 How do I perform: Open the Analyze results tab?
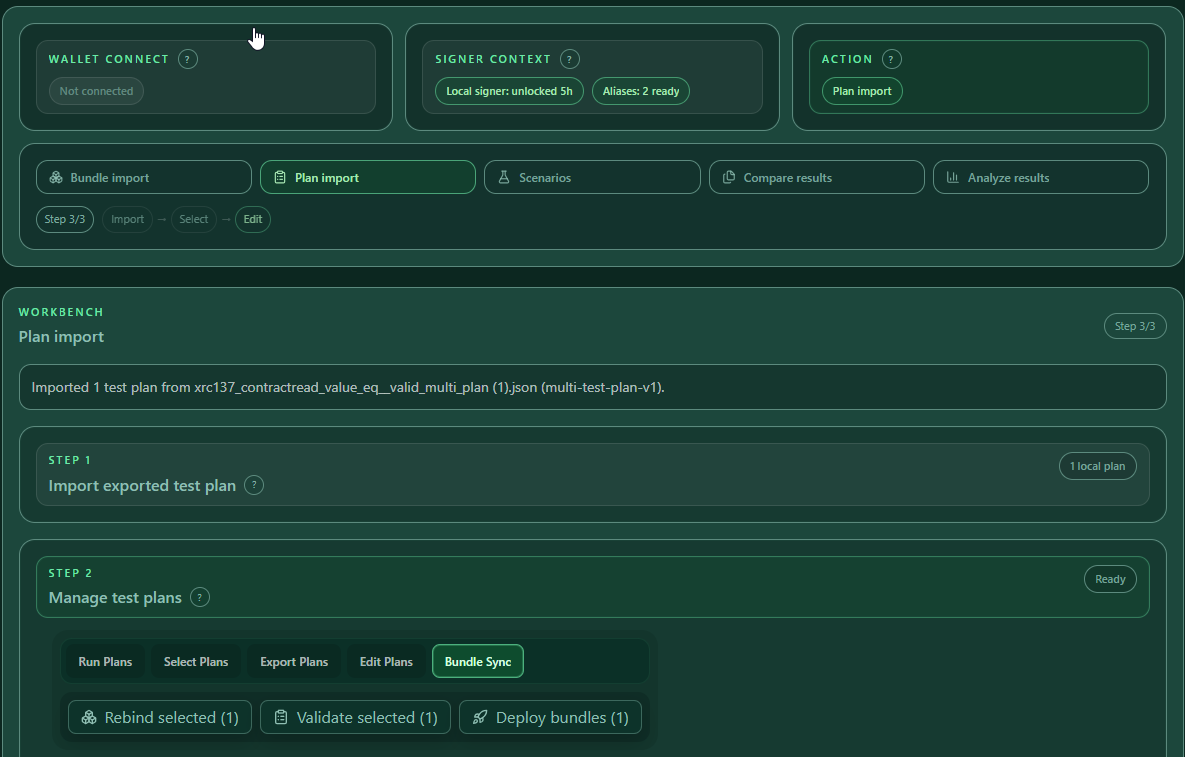pyautogui.click(x=1041, y=178)
